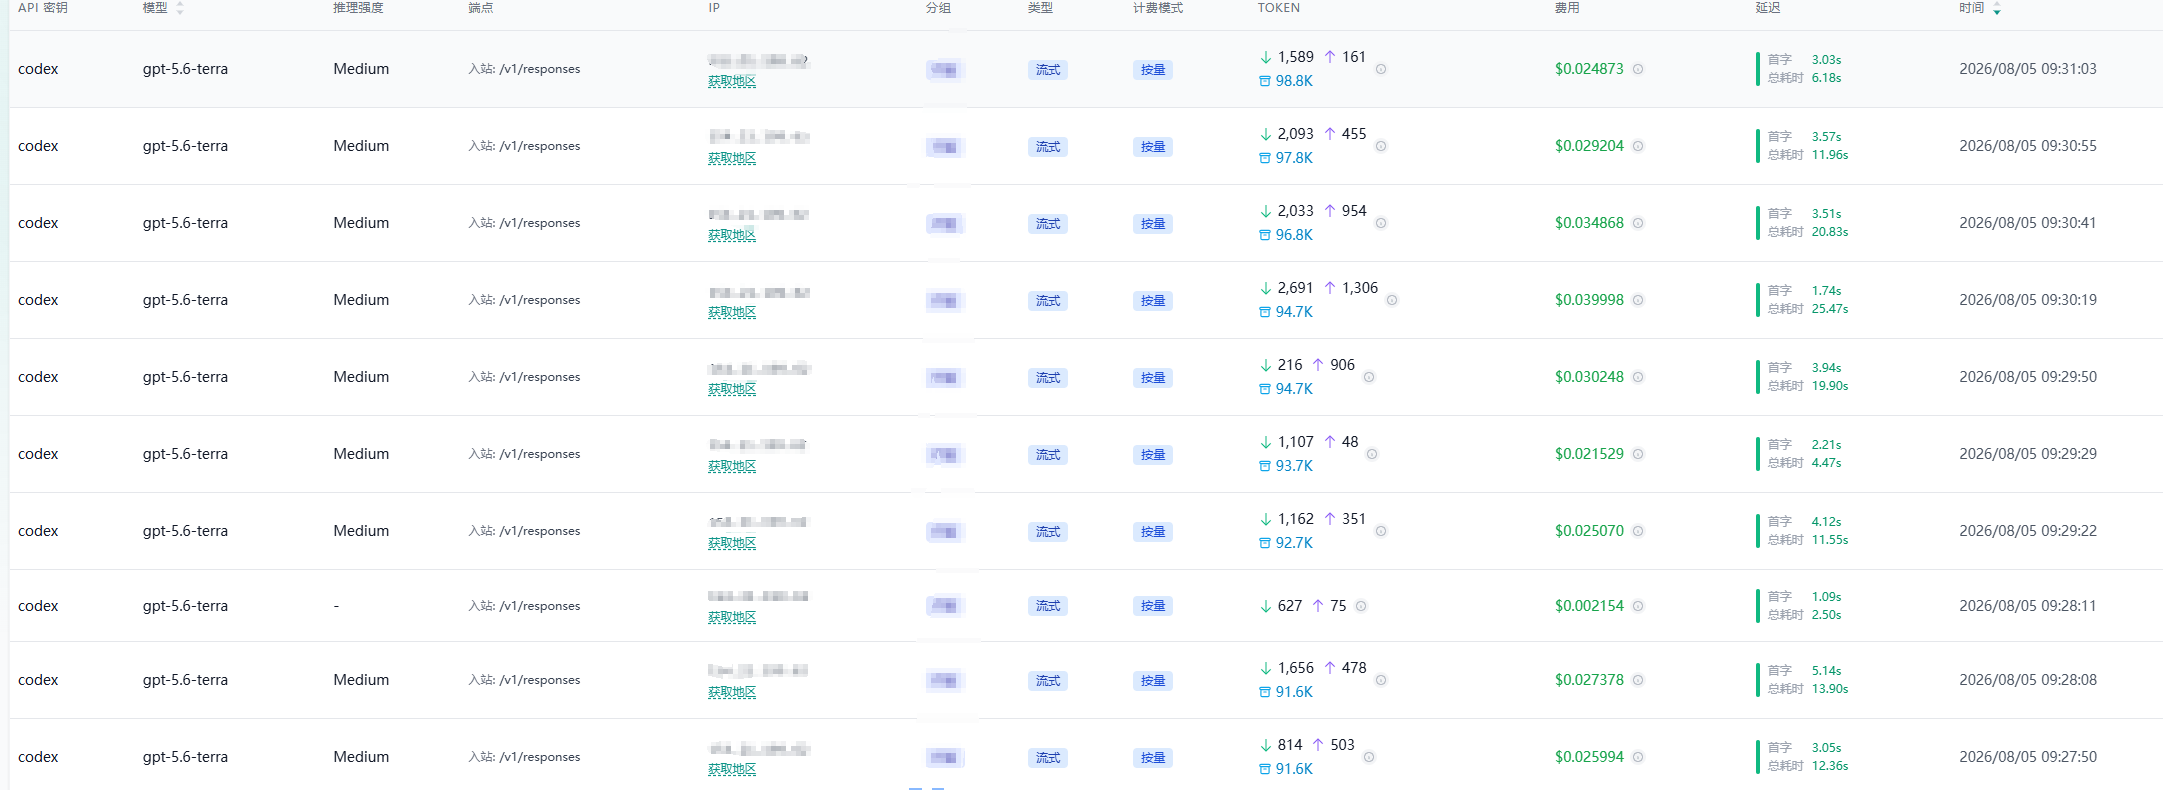Viewport: 2163px width, 790px height.
Task: Click token info icon in the 2,691 row
Action: point(1392,300)
